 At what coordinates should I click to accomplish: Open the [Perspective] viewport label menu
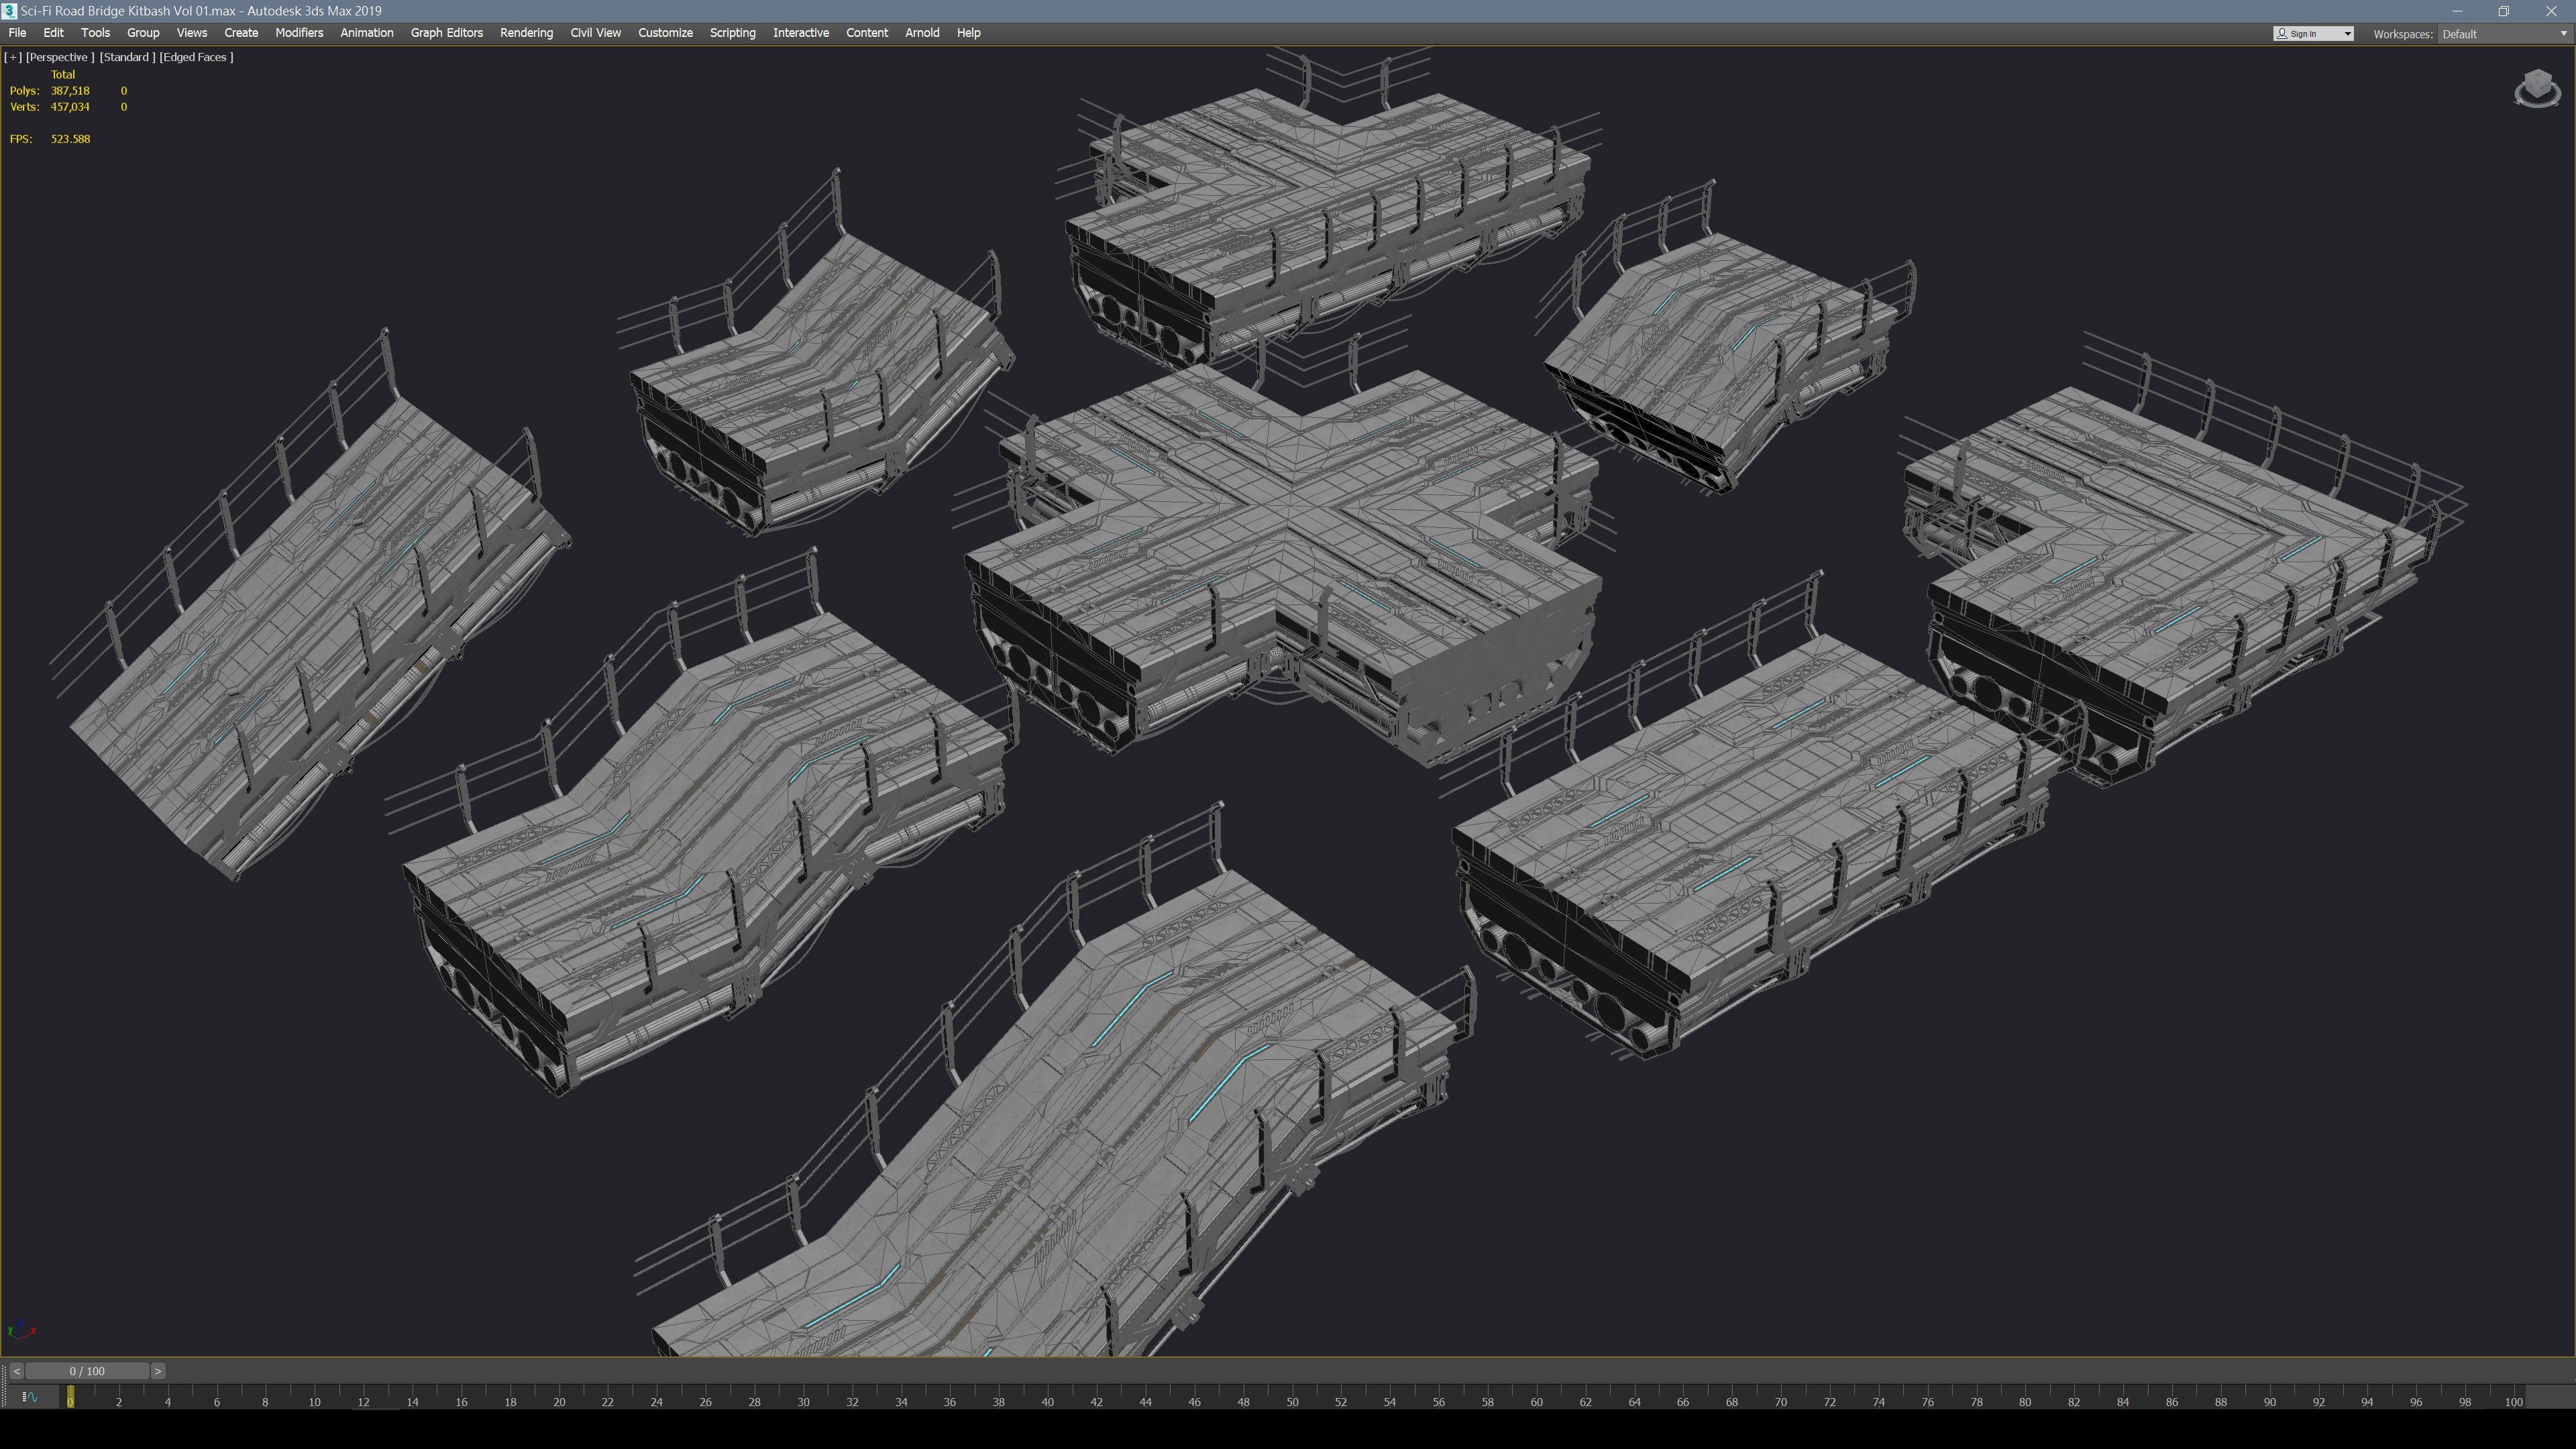point(60,57)
